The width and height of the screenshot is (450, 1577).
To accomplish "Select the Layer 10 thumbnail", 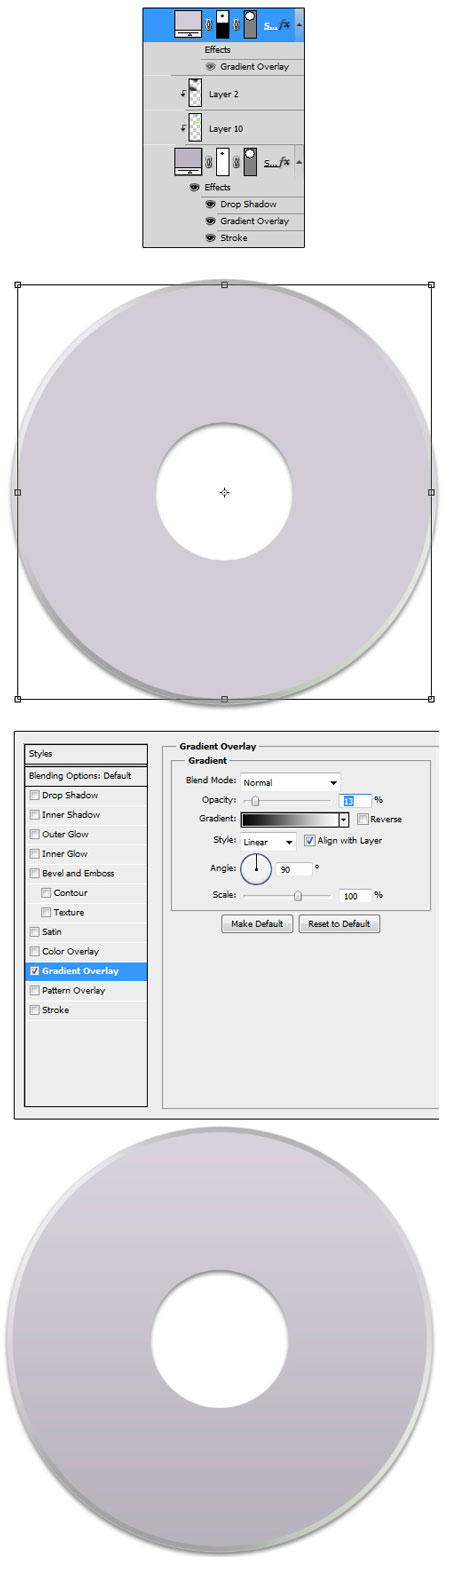I will click(195, 128).
